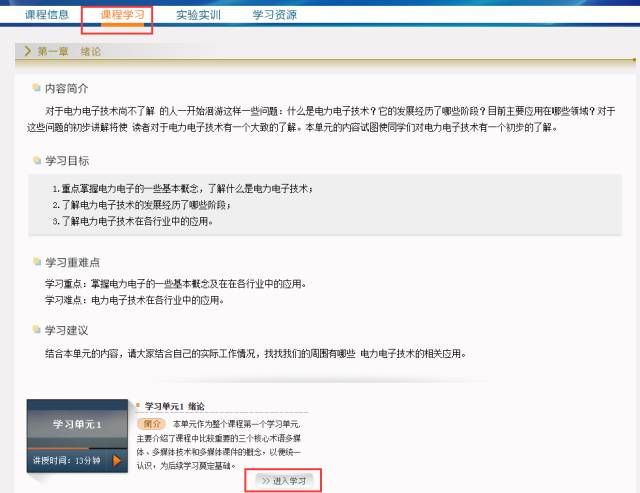Click the folder icon beside 学习建议
The image size is (640, 493).
(x=37, y=329)
